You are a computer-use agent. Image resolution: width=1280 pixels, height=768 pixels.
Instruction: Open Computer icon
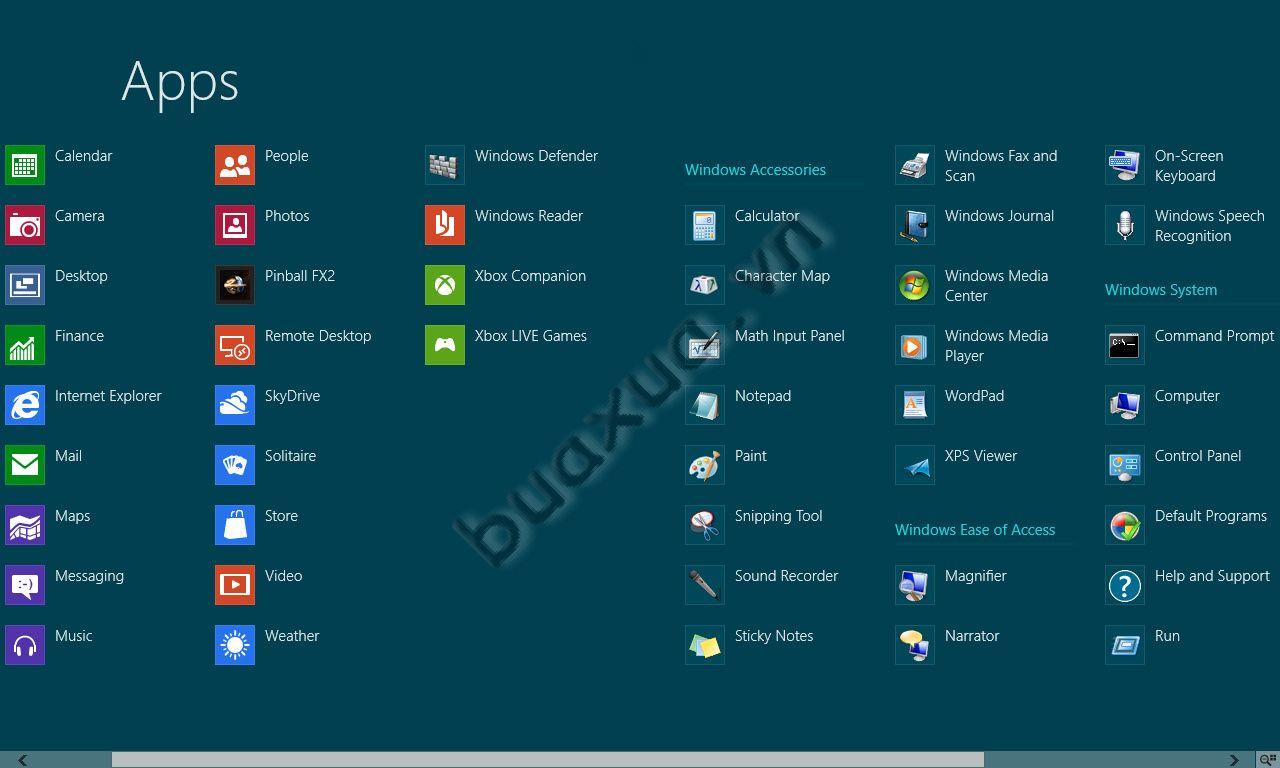click(1125, 405)
